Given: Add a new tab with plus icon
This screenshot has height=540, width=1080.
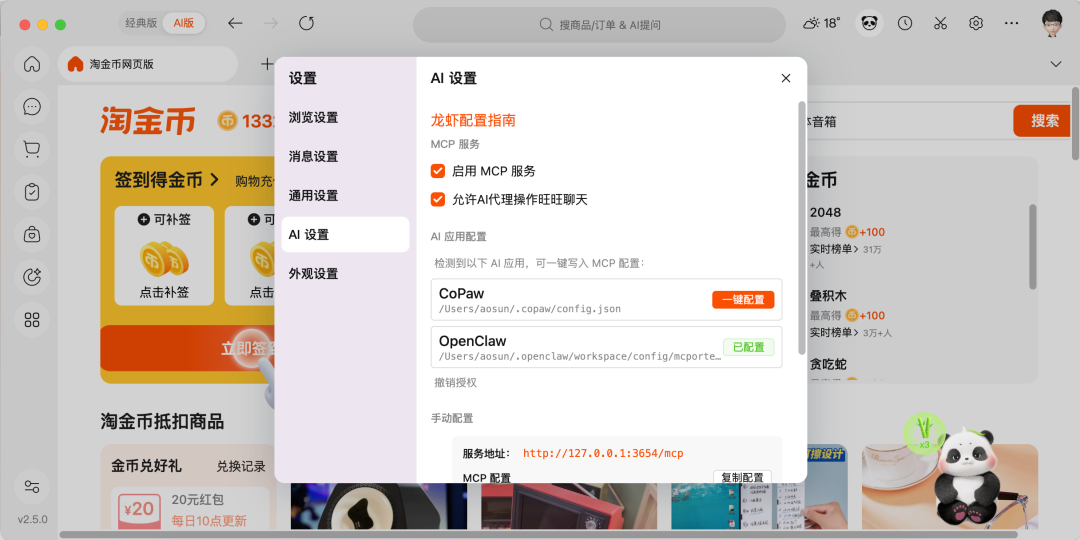Looking at the screenshot, I should click(267, 64).
